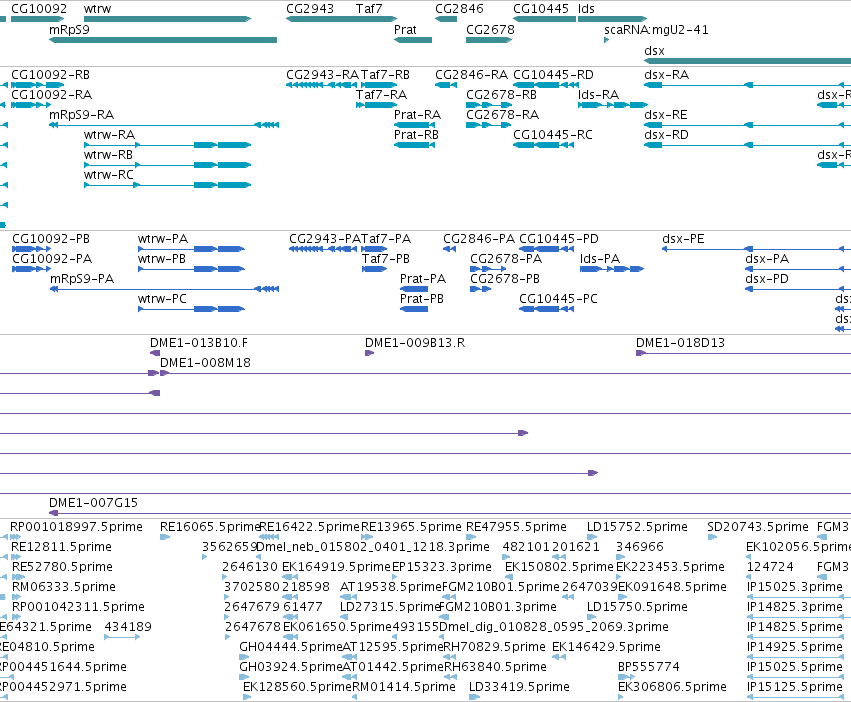Select the wtrw gene label
851x702 pixels.
click(x=98, y=9)
